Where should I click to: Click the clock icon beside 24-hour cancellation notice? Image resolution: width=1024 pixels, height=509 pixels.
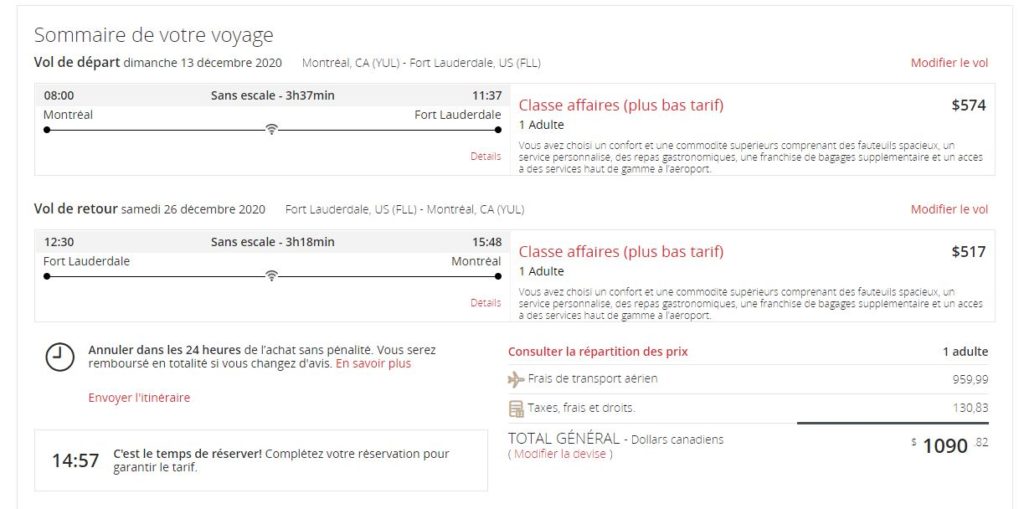click(x=60, y=357)
